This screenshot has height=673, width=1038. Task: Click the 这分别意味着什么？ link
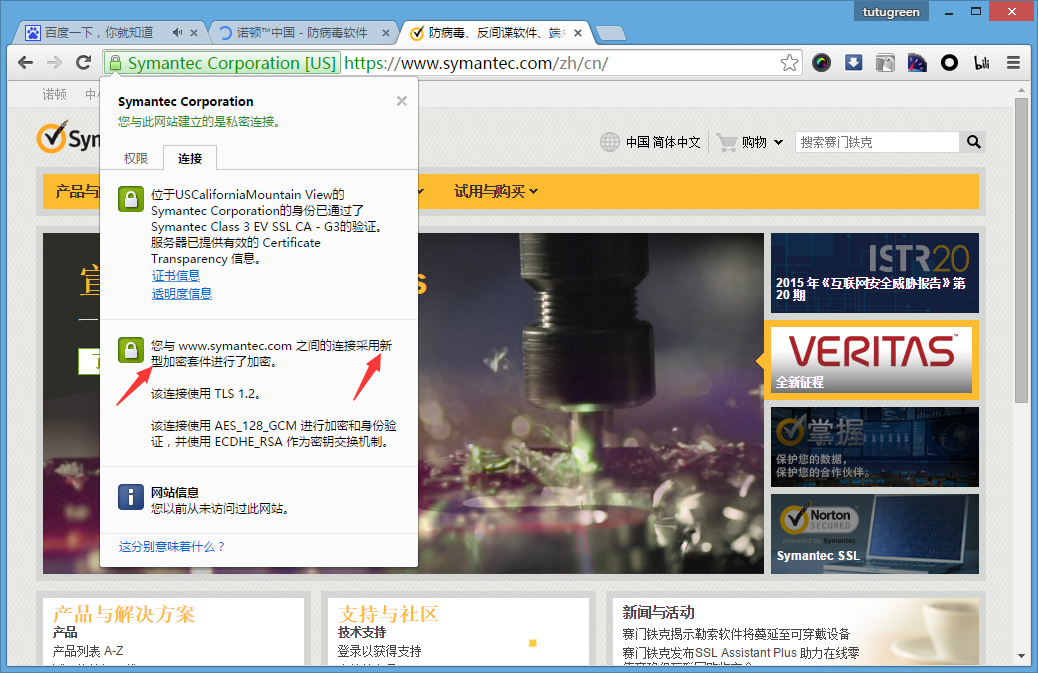coord(172,547)
